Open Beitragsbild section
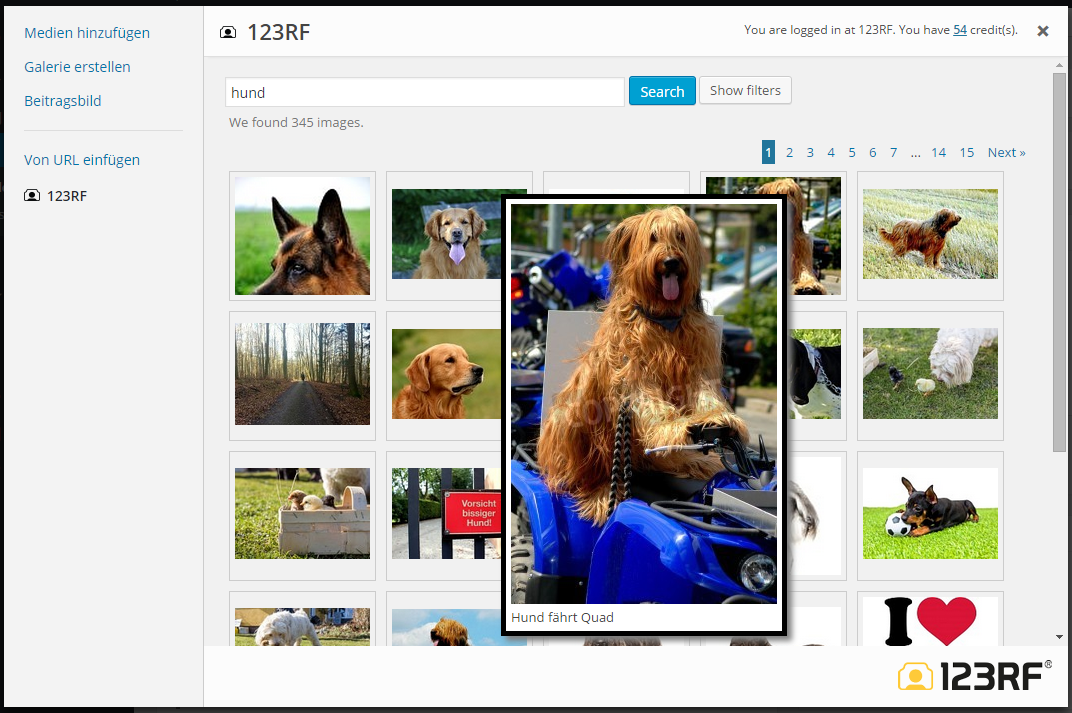This screenshot has width=1072, height=713. [63, 101]
